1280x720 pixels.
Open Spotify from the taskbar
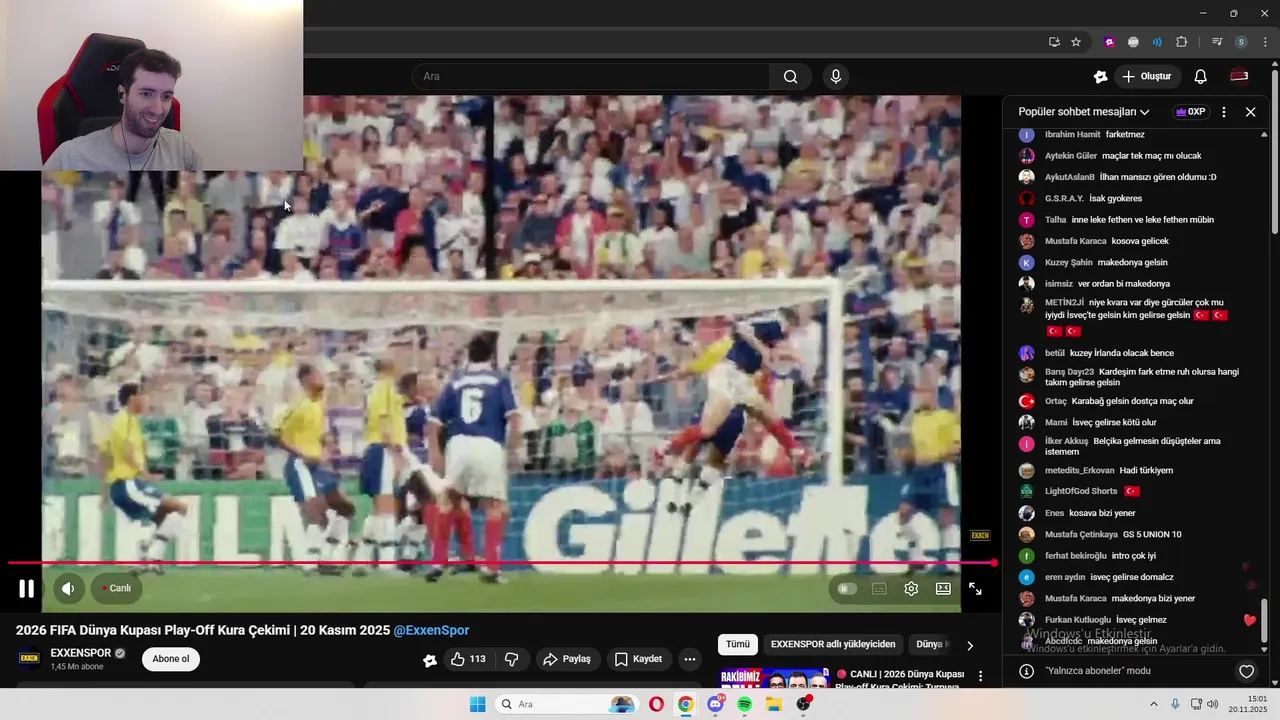pos(744,704)
